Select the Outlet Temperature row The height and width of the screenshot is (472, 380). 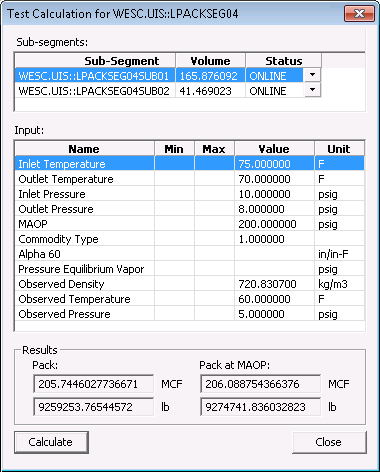pos(190,179)
